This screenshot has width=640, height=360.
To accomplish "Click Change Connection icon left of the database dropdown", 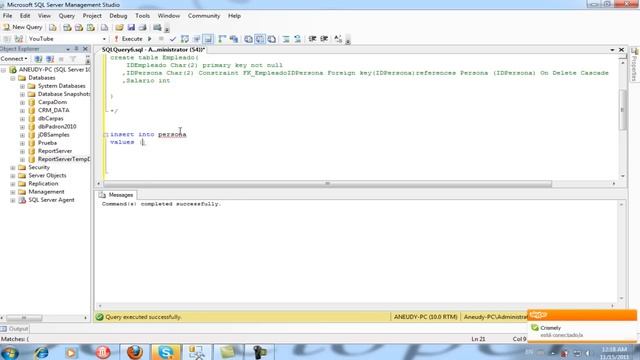I will coord(19,39).
